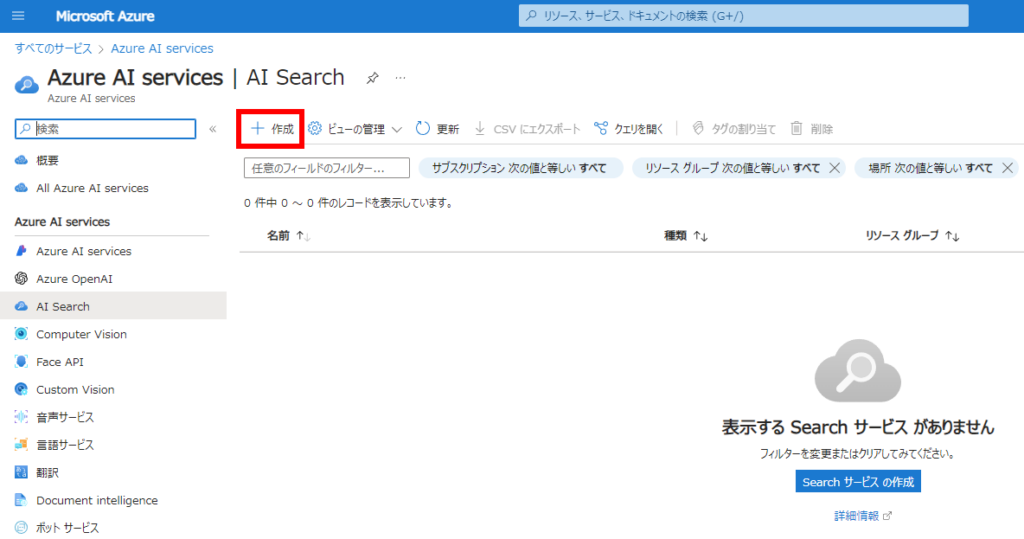This screenshot has height=539, width=1024.
Task: Click the Custom Vision icon
Action: (x=22, y=389)
